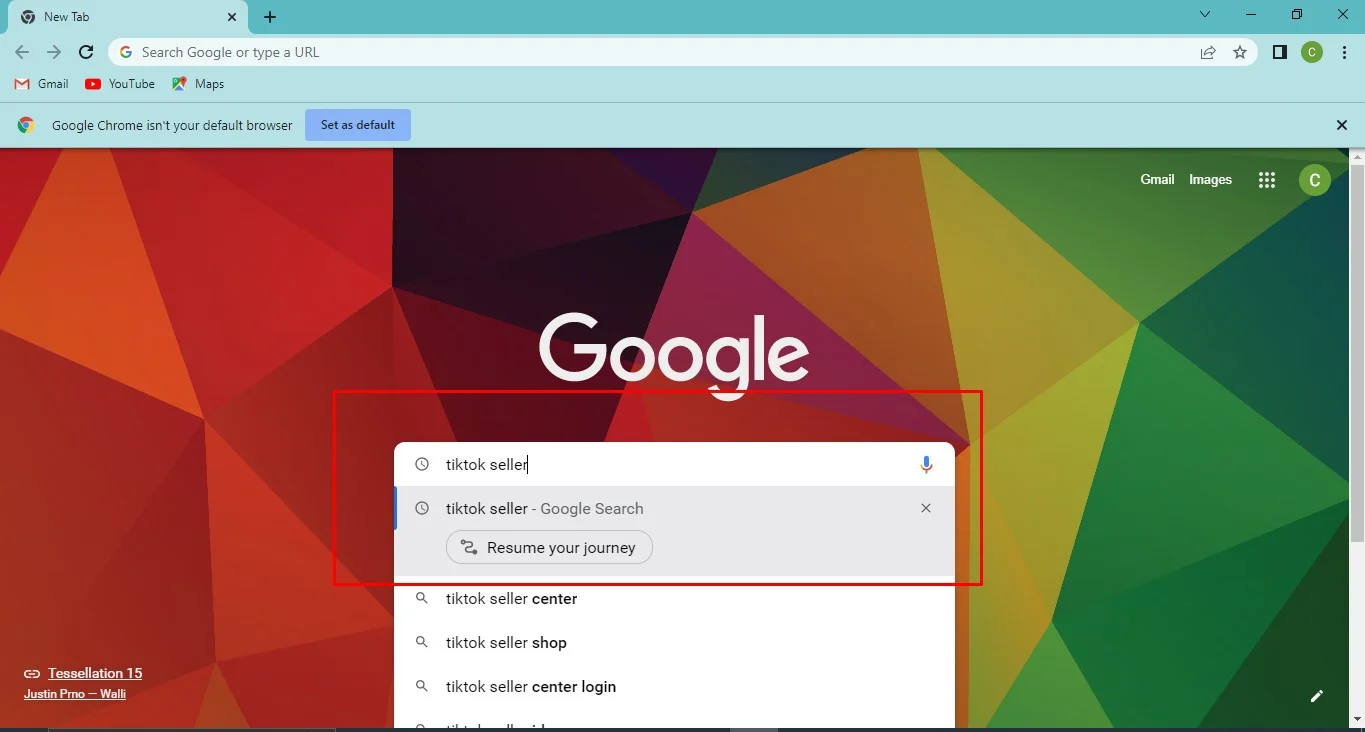Open the Google apps grid
This screenshot has height=732, width=1365.
pos(1267,180)
